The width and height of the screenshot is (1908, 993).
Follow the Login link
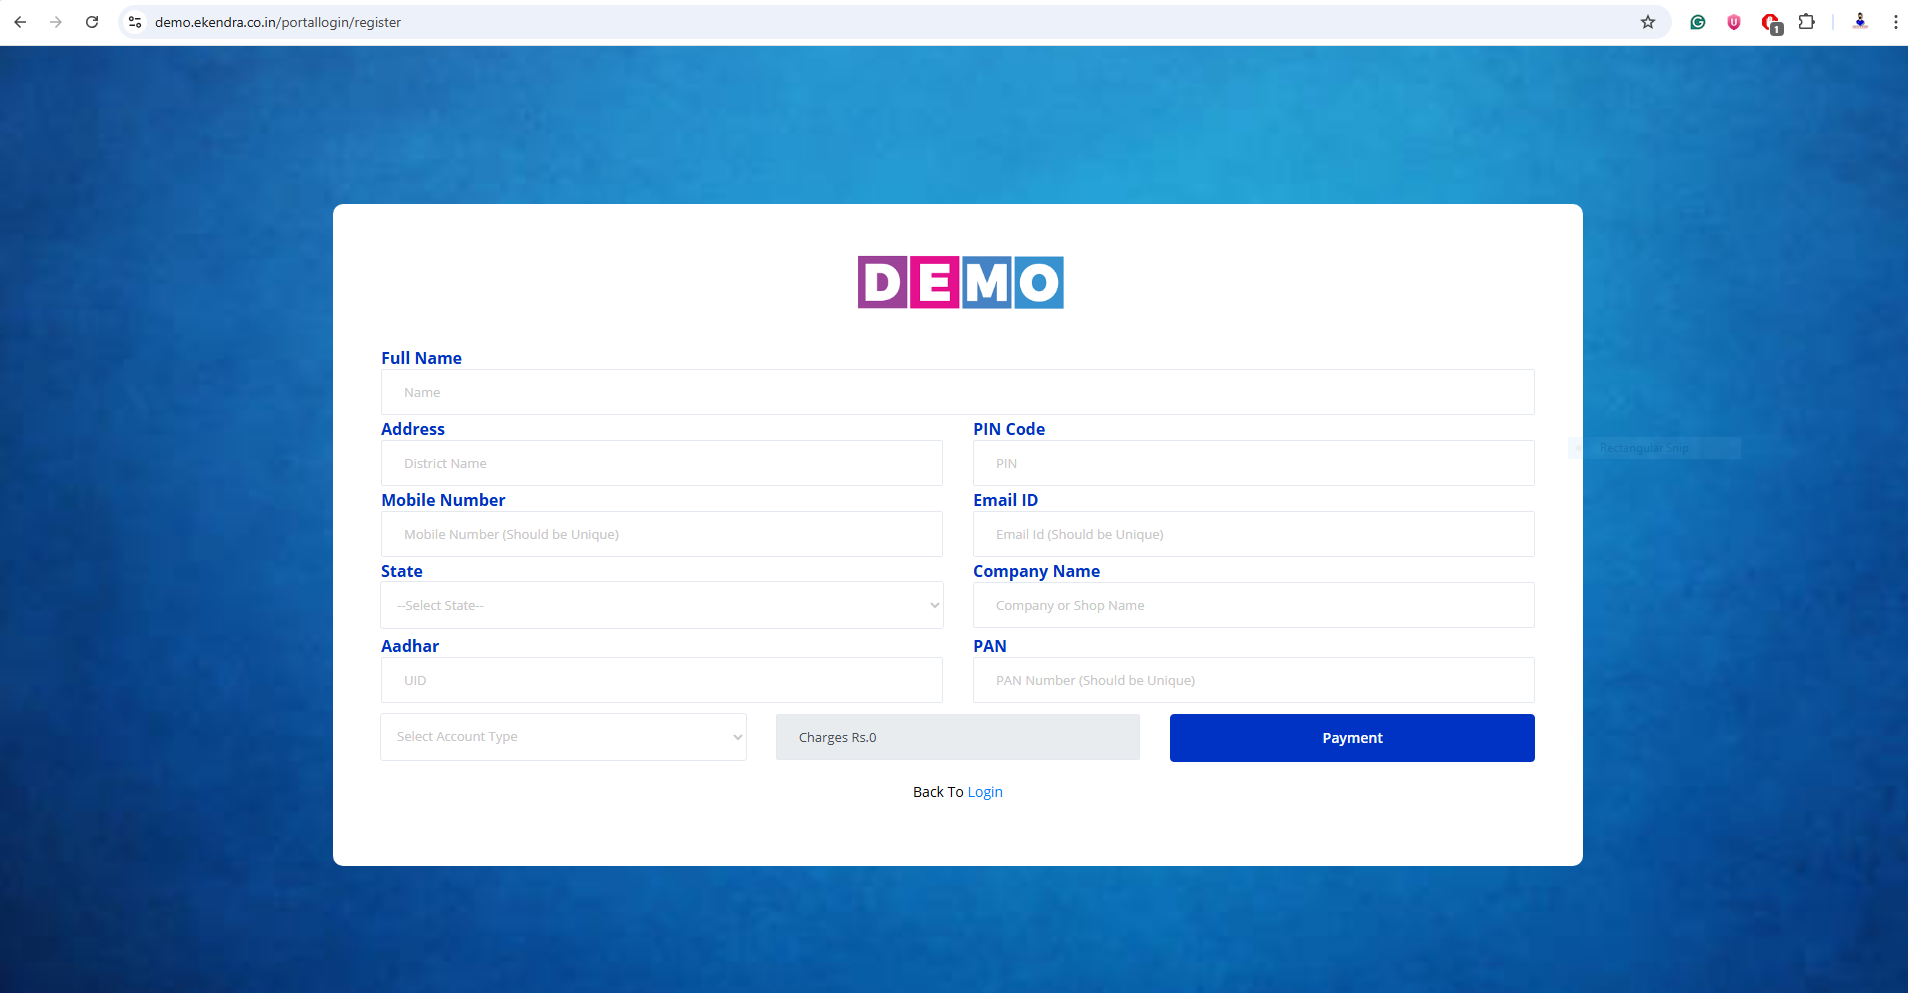(985, 792)
